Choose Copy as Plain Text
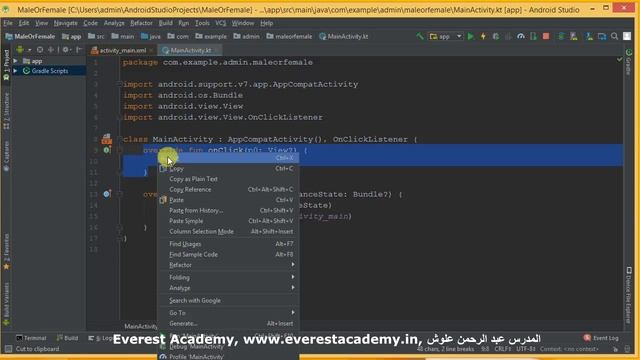 228,179
